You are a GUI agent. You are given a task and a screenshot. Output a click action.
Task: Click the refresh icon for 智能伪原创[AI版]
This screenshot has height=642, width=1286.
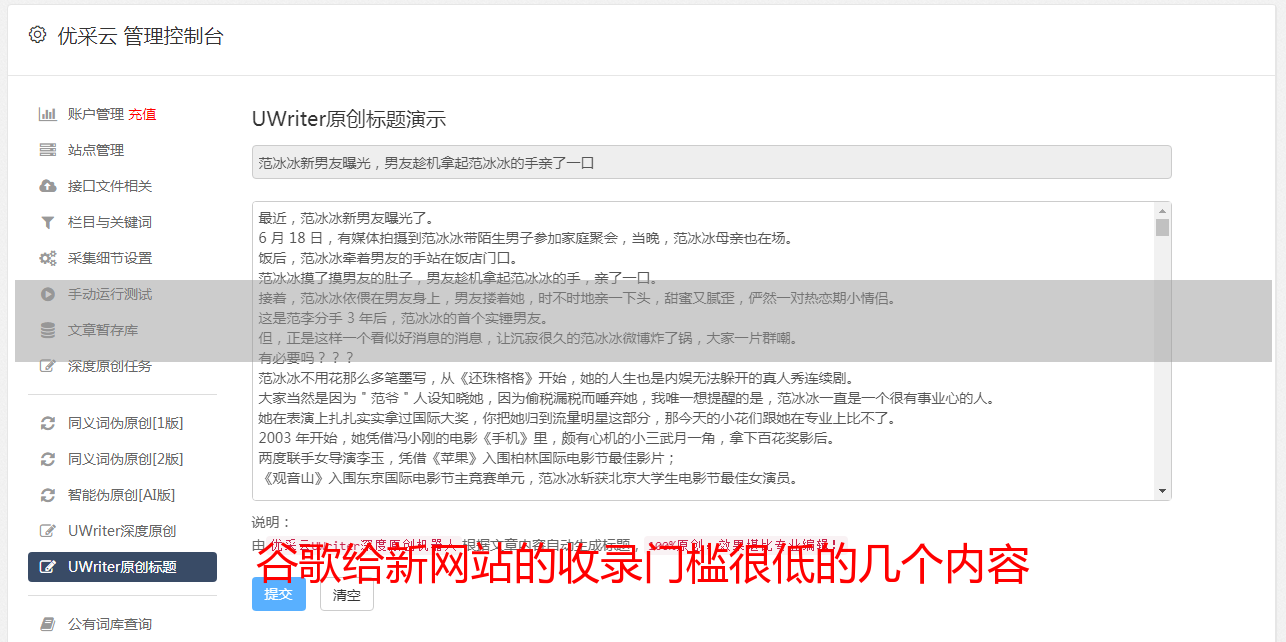click(x=47, y=495)
